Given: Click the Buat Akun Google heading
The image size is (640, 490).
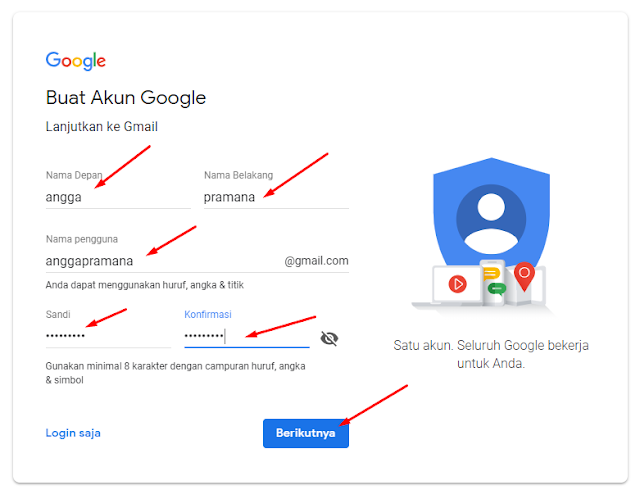Looking at the screenshot, I should click(x=126, y=98).
